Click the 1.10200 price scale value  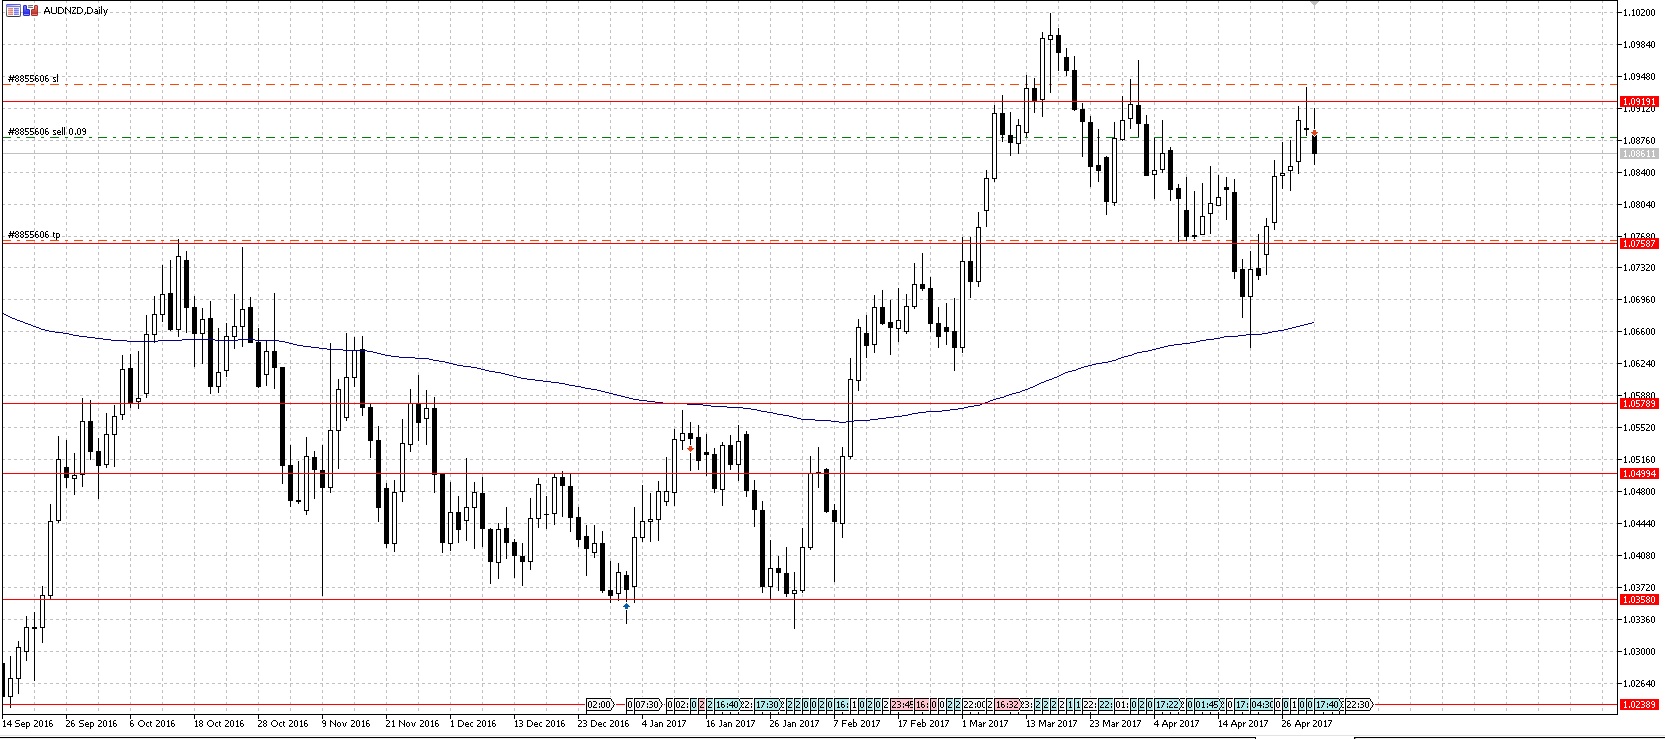[1640, 12]
